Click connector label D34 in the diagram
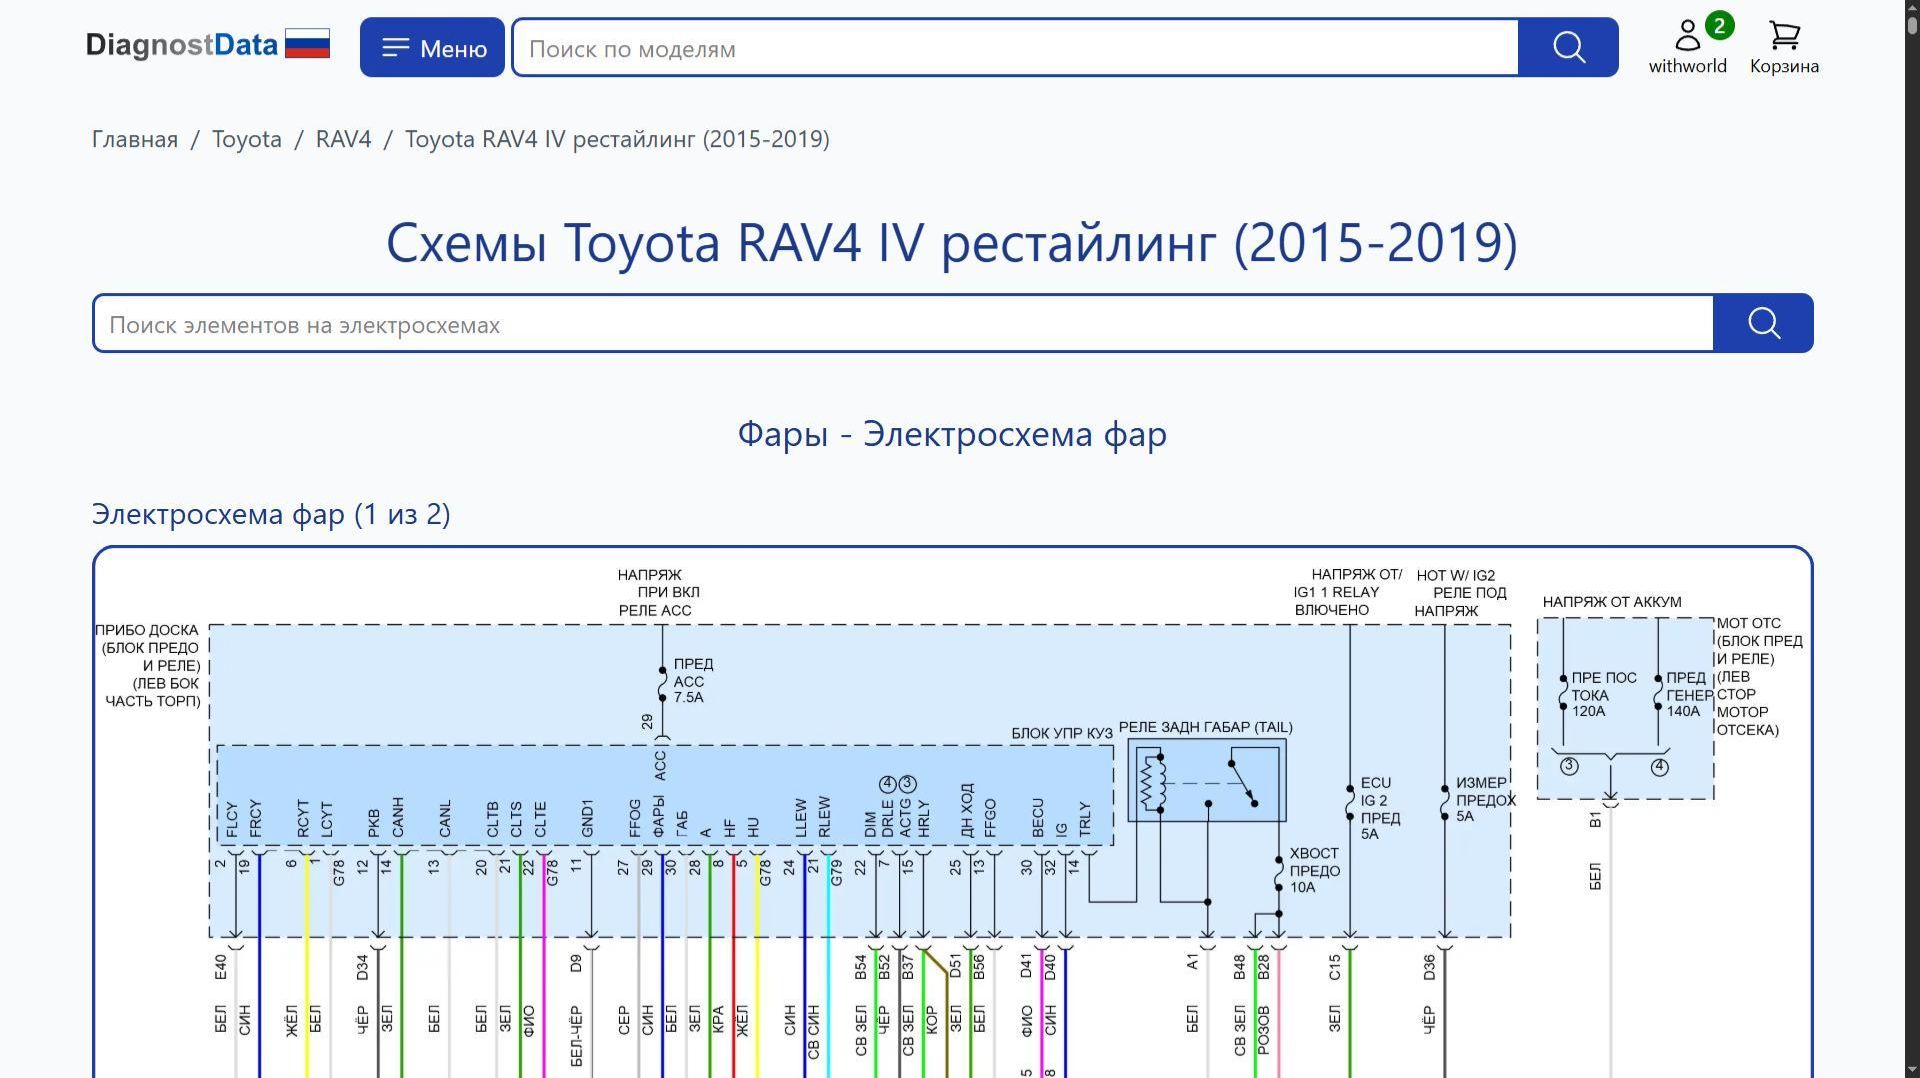This screenshot has height=1078, width=1920. tap(362, 967)
